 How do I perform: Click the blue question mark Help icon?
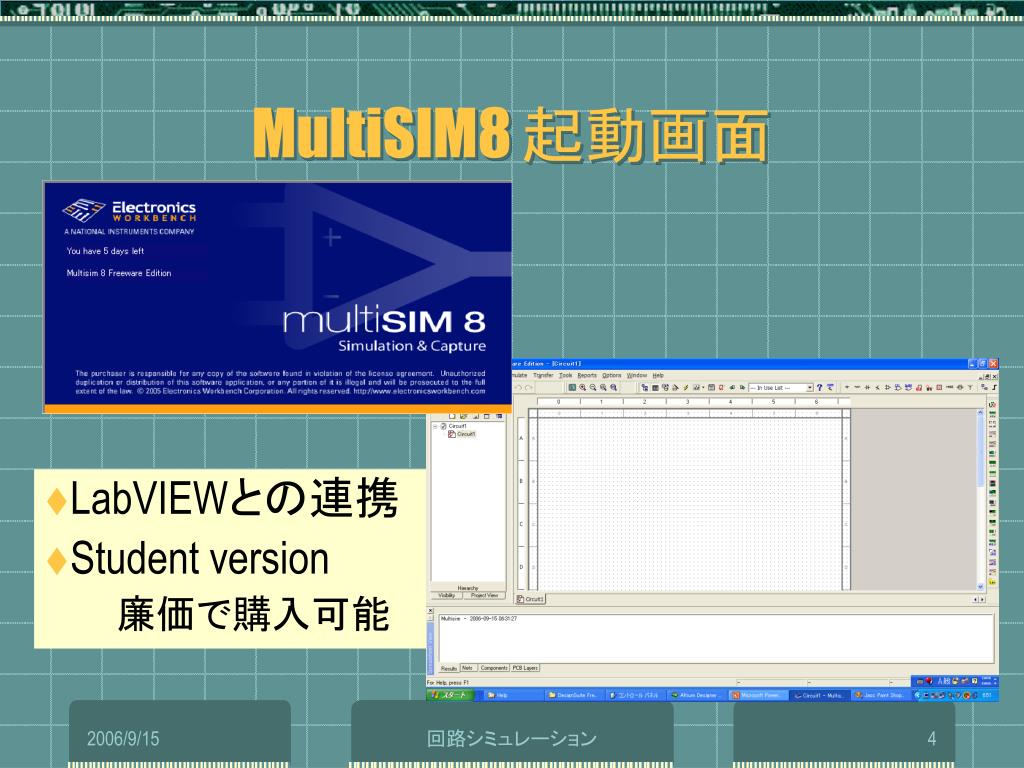click(x=820, y=387)
